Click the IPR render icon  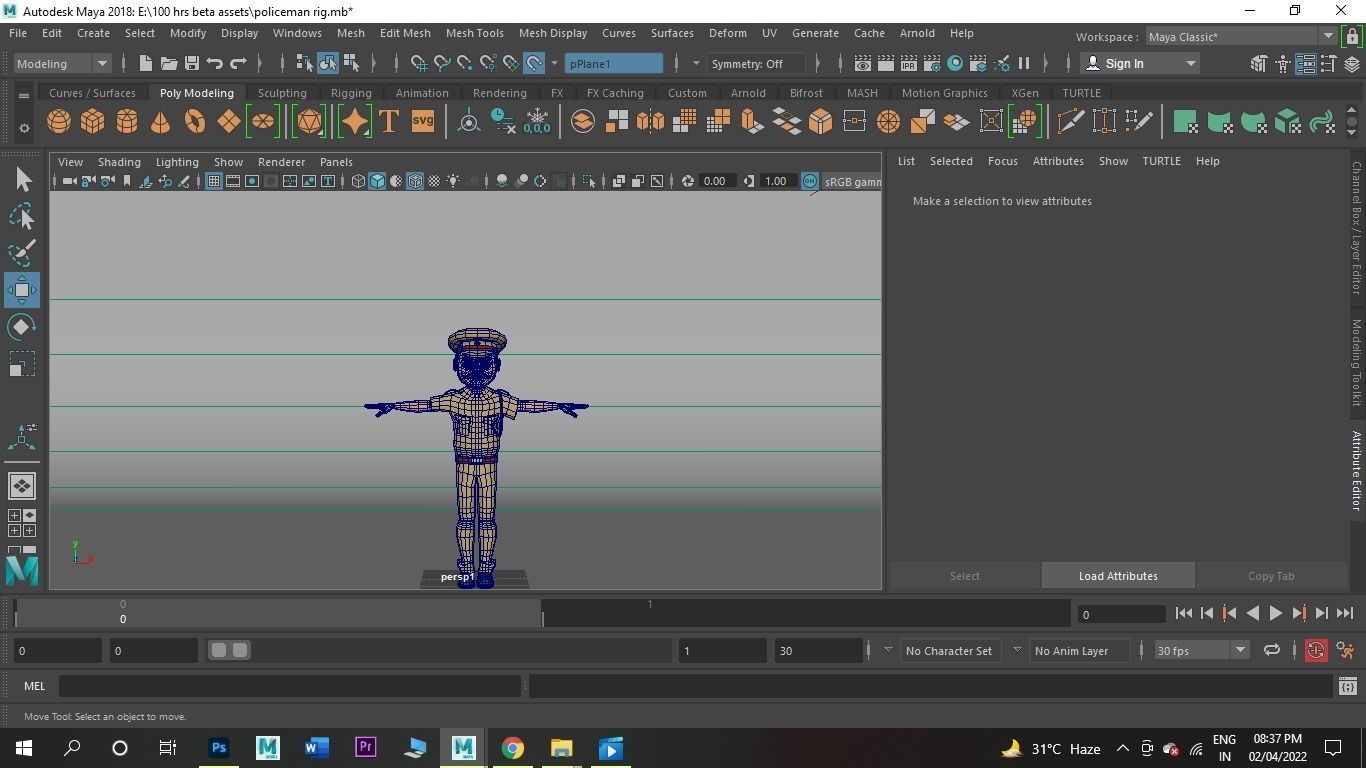pos(909,63)
